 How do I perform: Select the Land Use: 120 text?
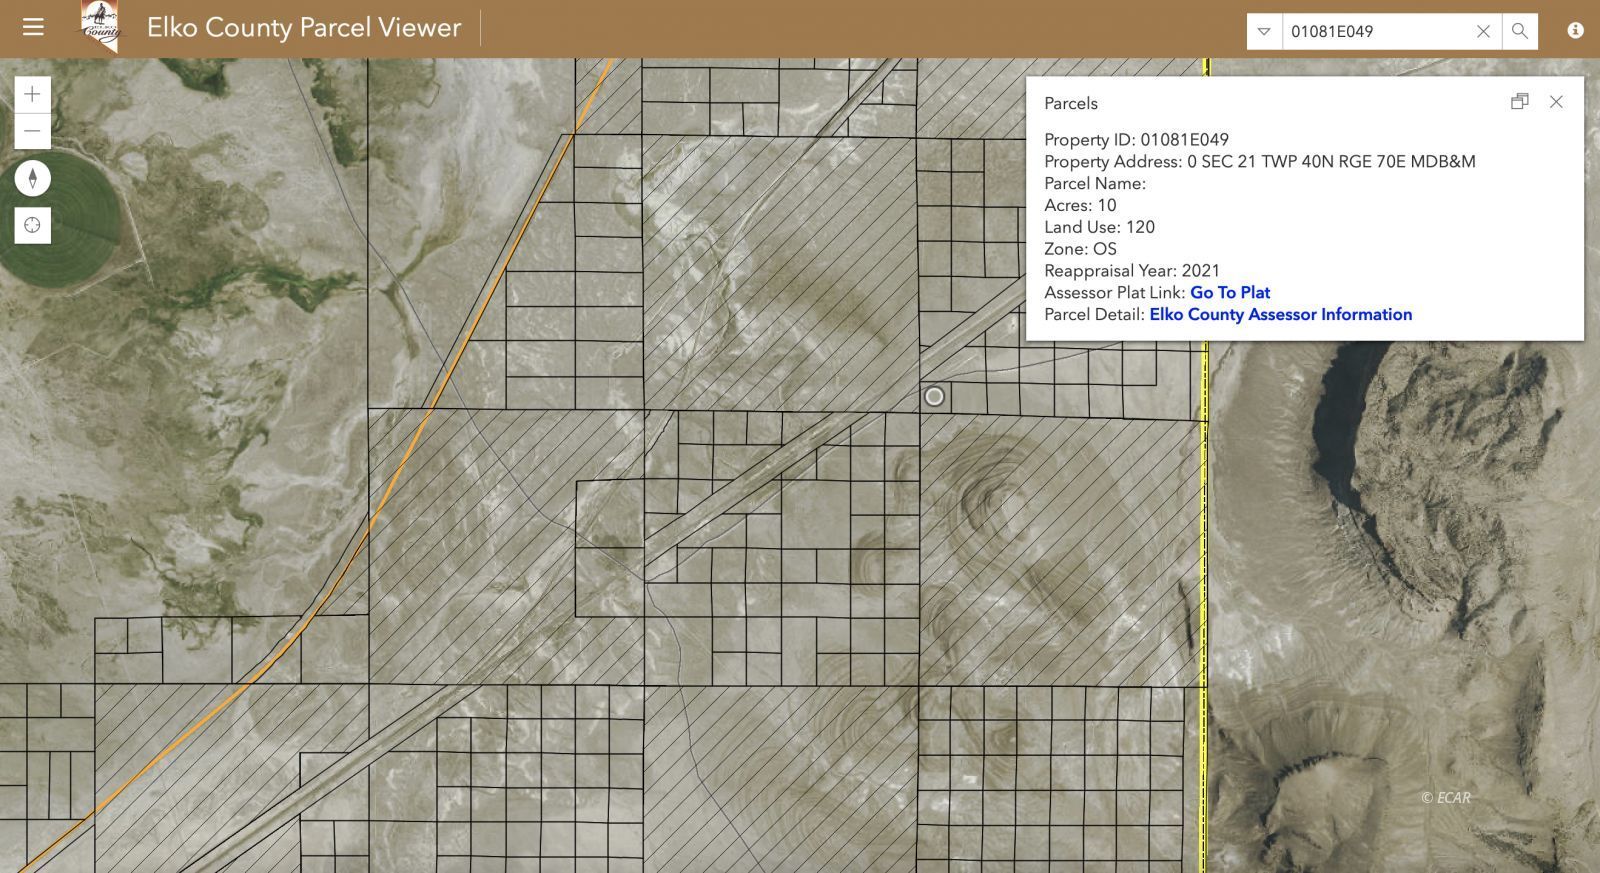[x=1099, y=227]
